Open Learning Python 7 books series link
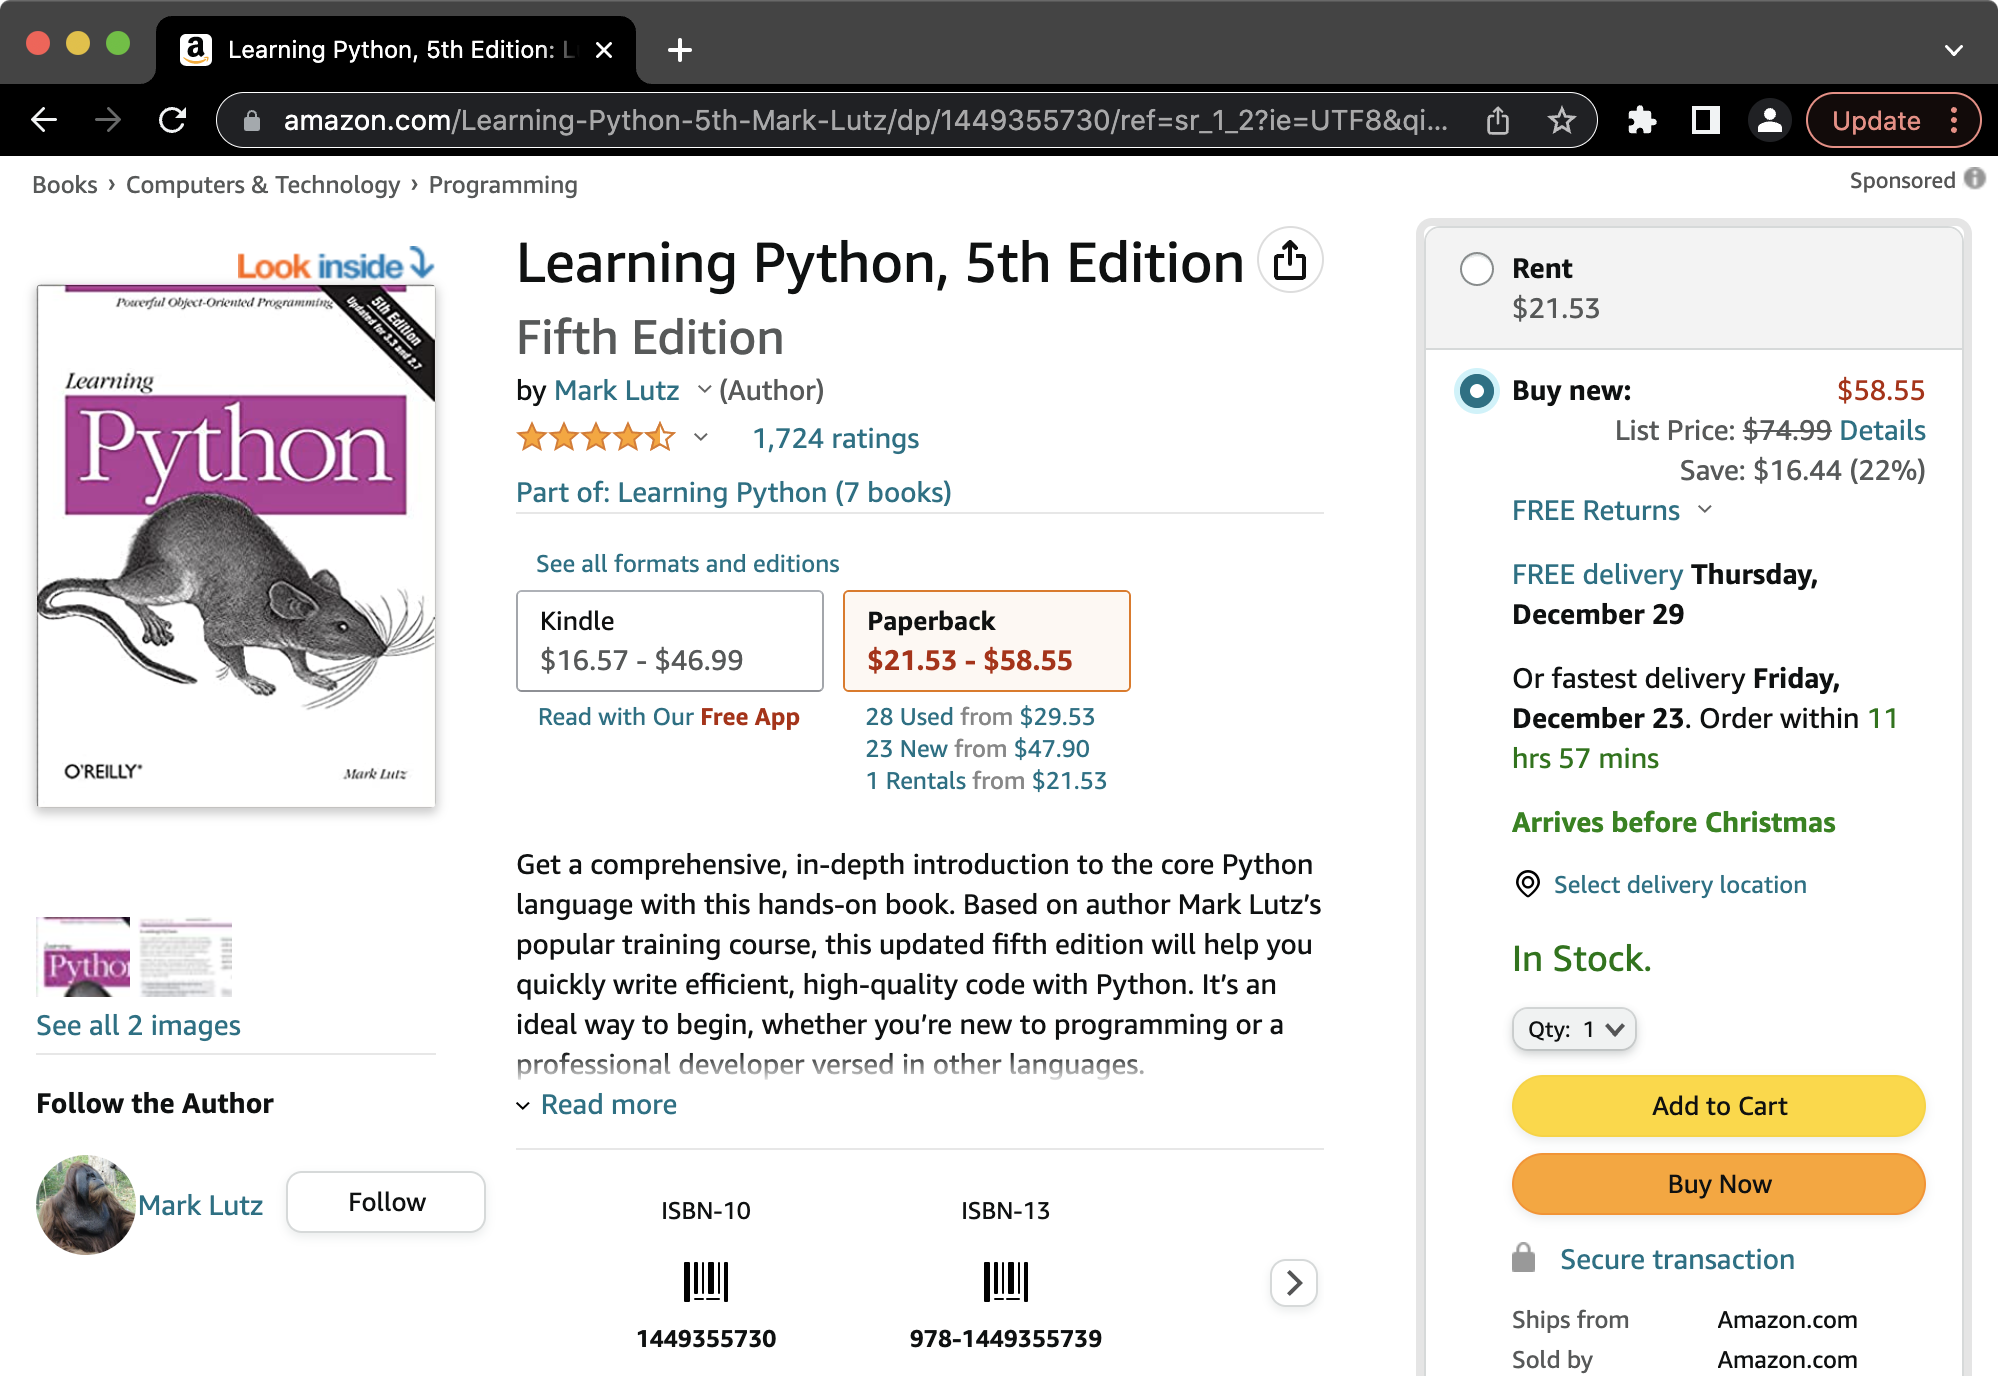Image resolution: width=1998 pixels, height=1376 pixels. pos(734,493)
